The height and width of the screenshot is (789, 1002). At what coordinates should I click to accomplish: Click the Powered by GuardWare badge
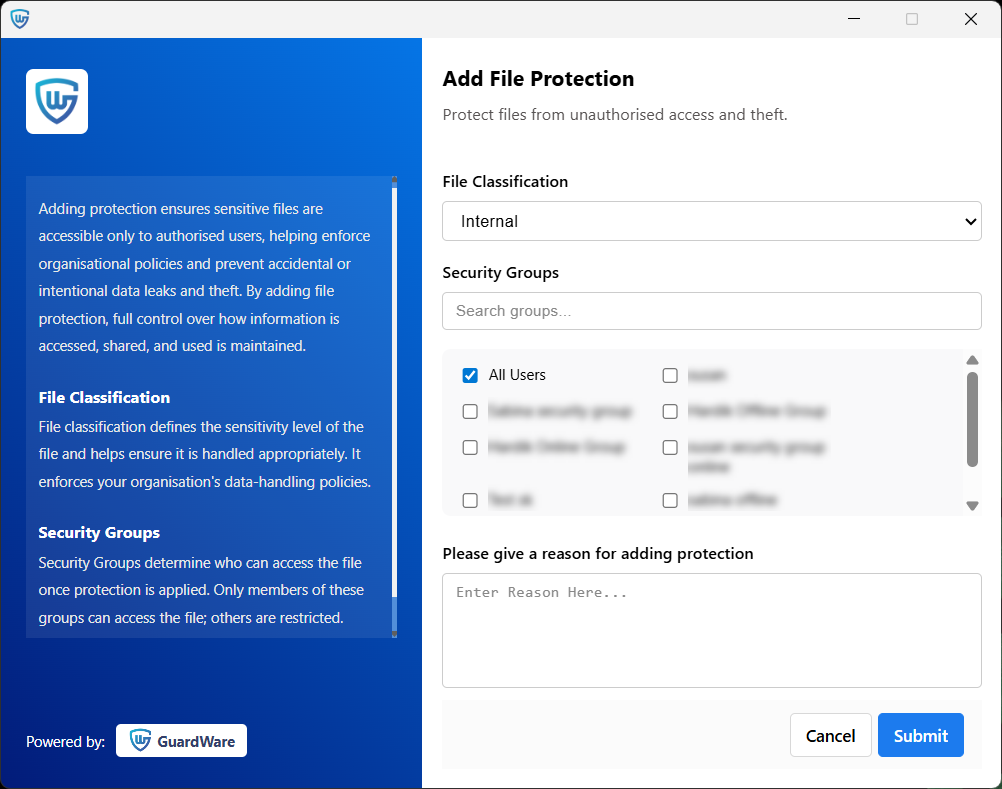(x=181, y=740)
